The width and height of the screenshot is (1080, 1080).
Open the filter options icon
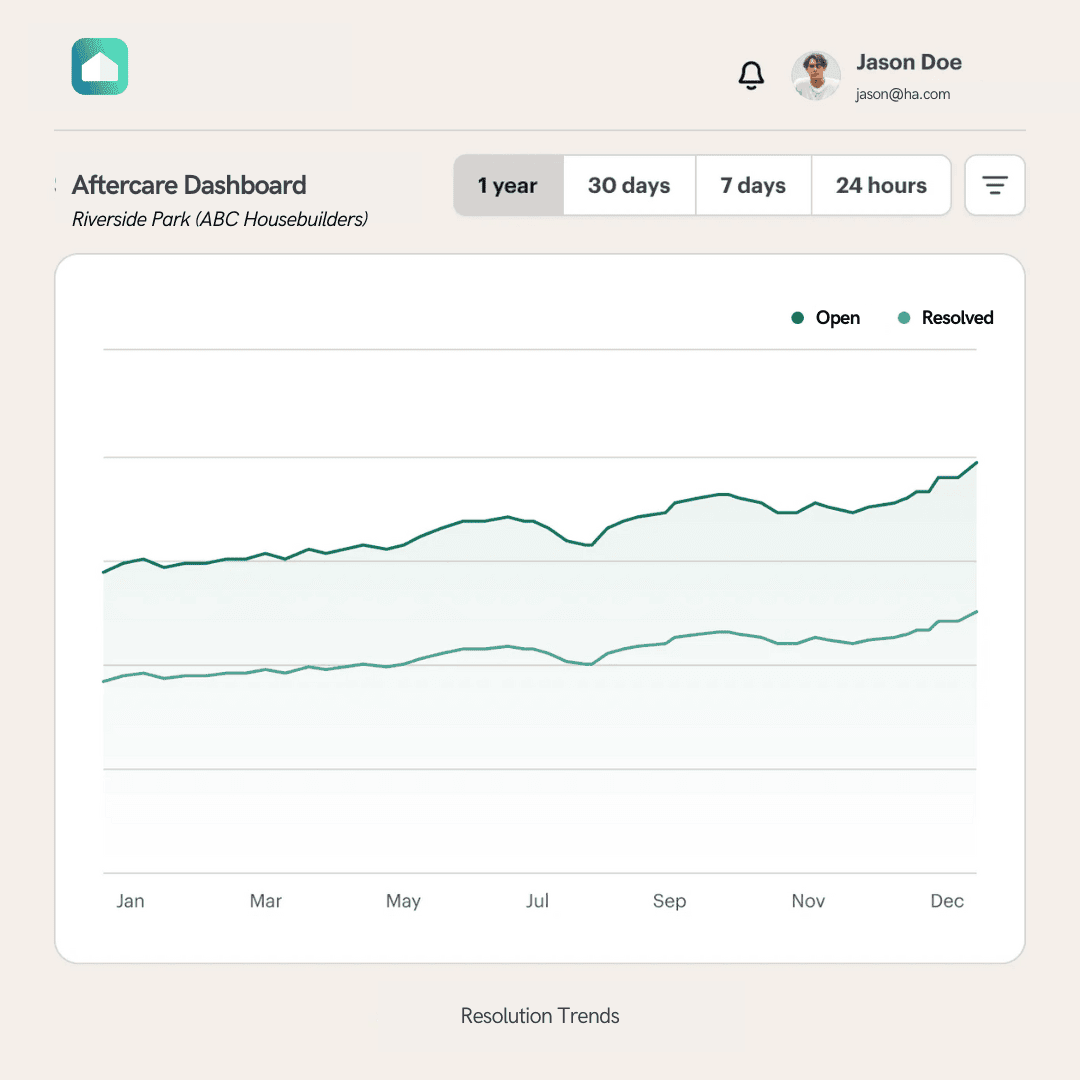coord(994,185)
